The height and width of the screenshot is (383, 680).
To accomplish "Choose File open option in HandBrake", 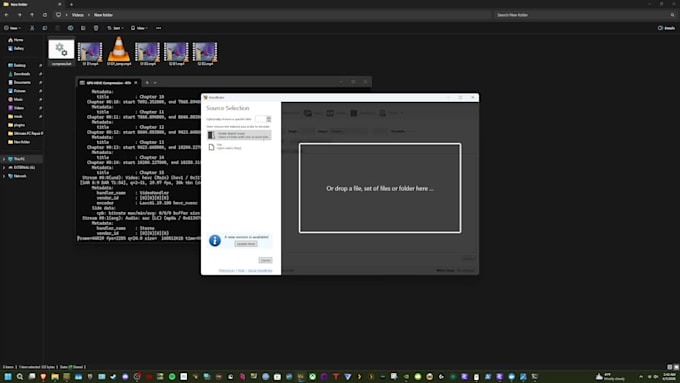I will coord(239,147).
